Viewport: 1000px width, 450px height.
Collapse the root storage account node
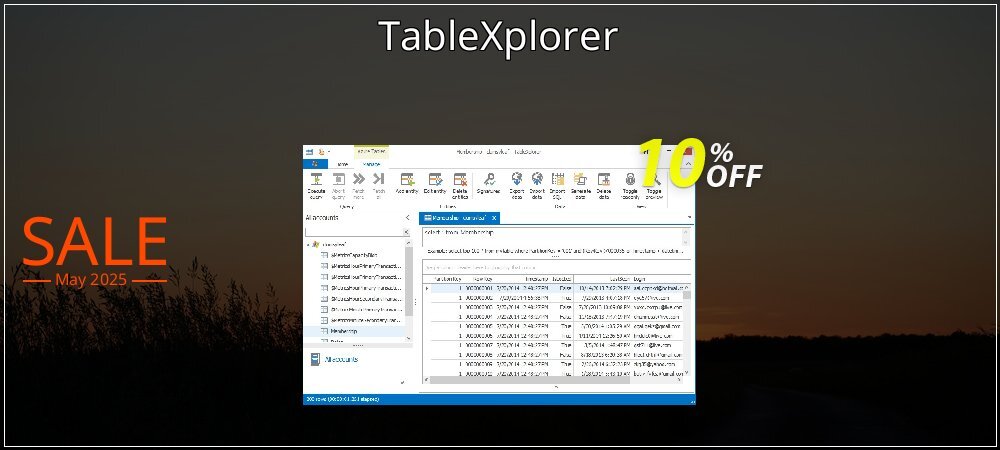(x=309, y=244)
